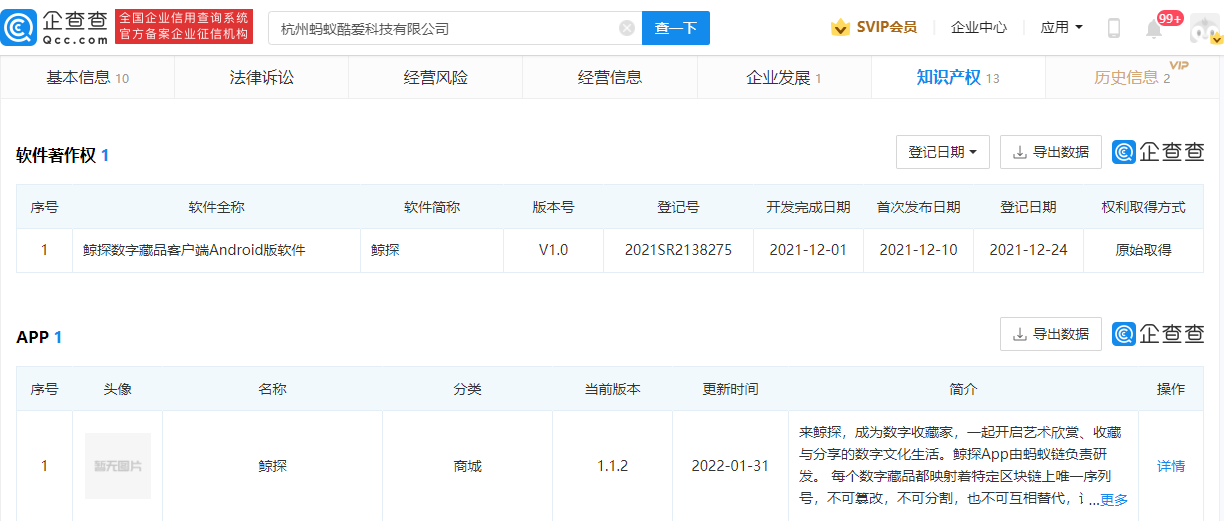
Task: Click the red 全国企业信用查询系统 banner
Action: tap(184, 27)
